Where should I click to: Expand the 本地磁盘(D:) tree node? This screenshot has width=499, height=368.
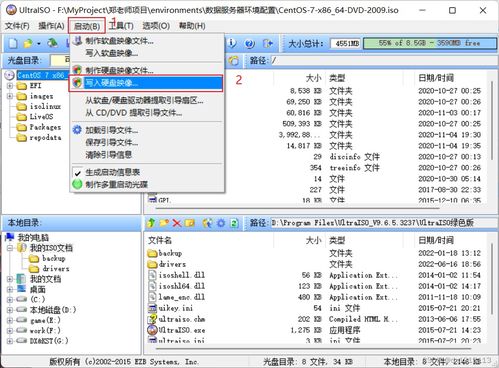[10, 310]
